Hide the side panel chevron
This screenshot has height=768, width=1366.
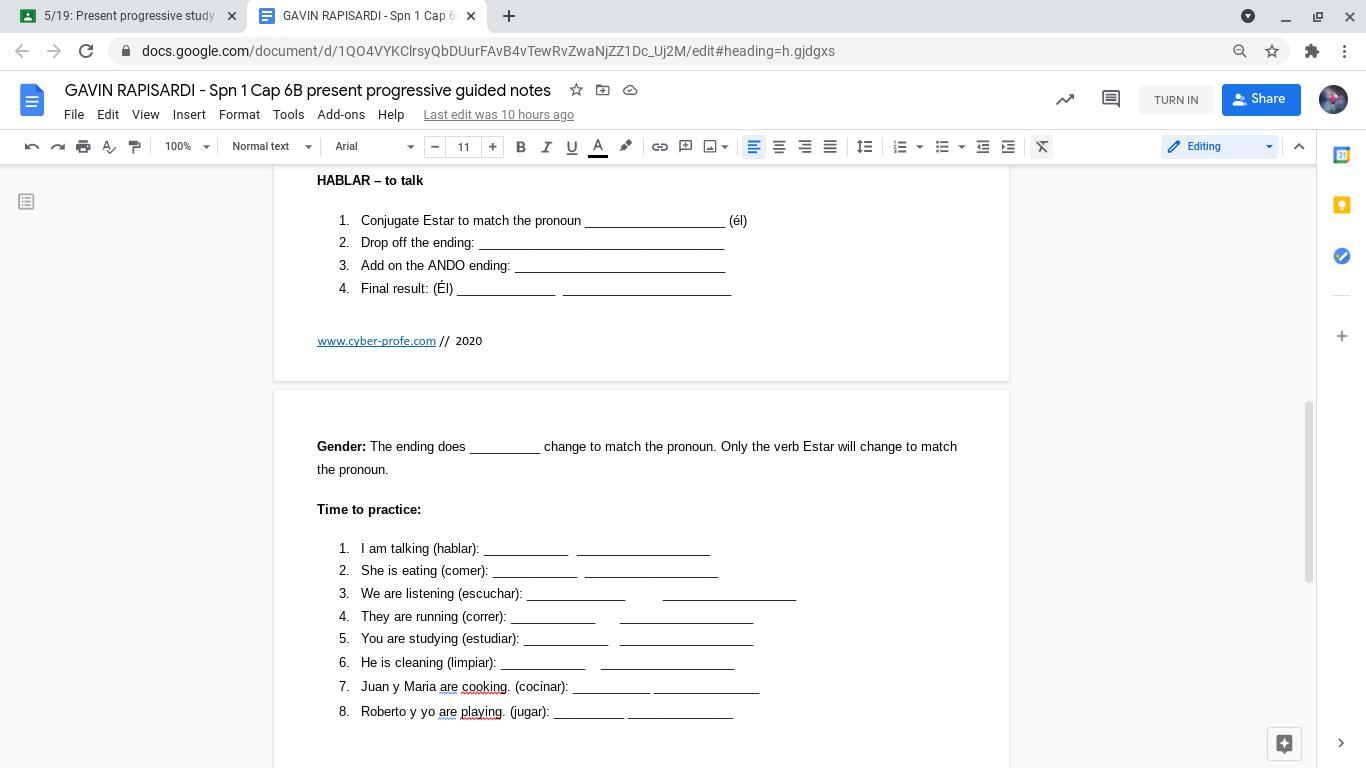pyautogui.click(x=1341, y=743)
